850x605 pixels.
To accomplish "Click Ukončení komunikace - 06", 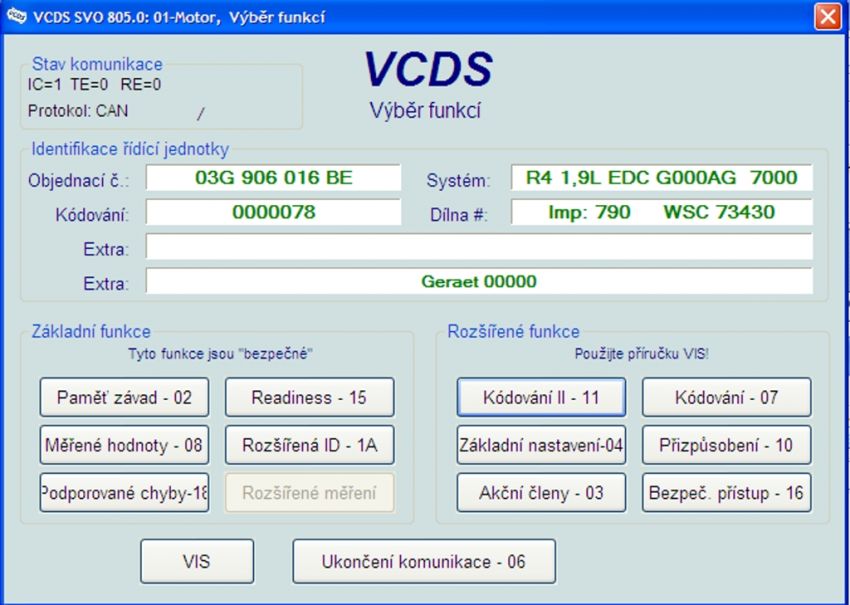I will (424, 561).
